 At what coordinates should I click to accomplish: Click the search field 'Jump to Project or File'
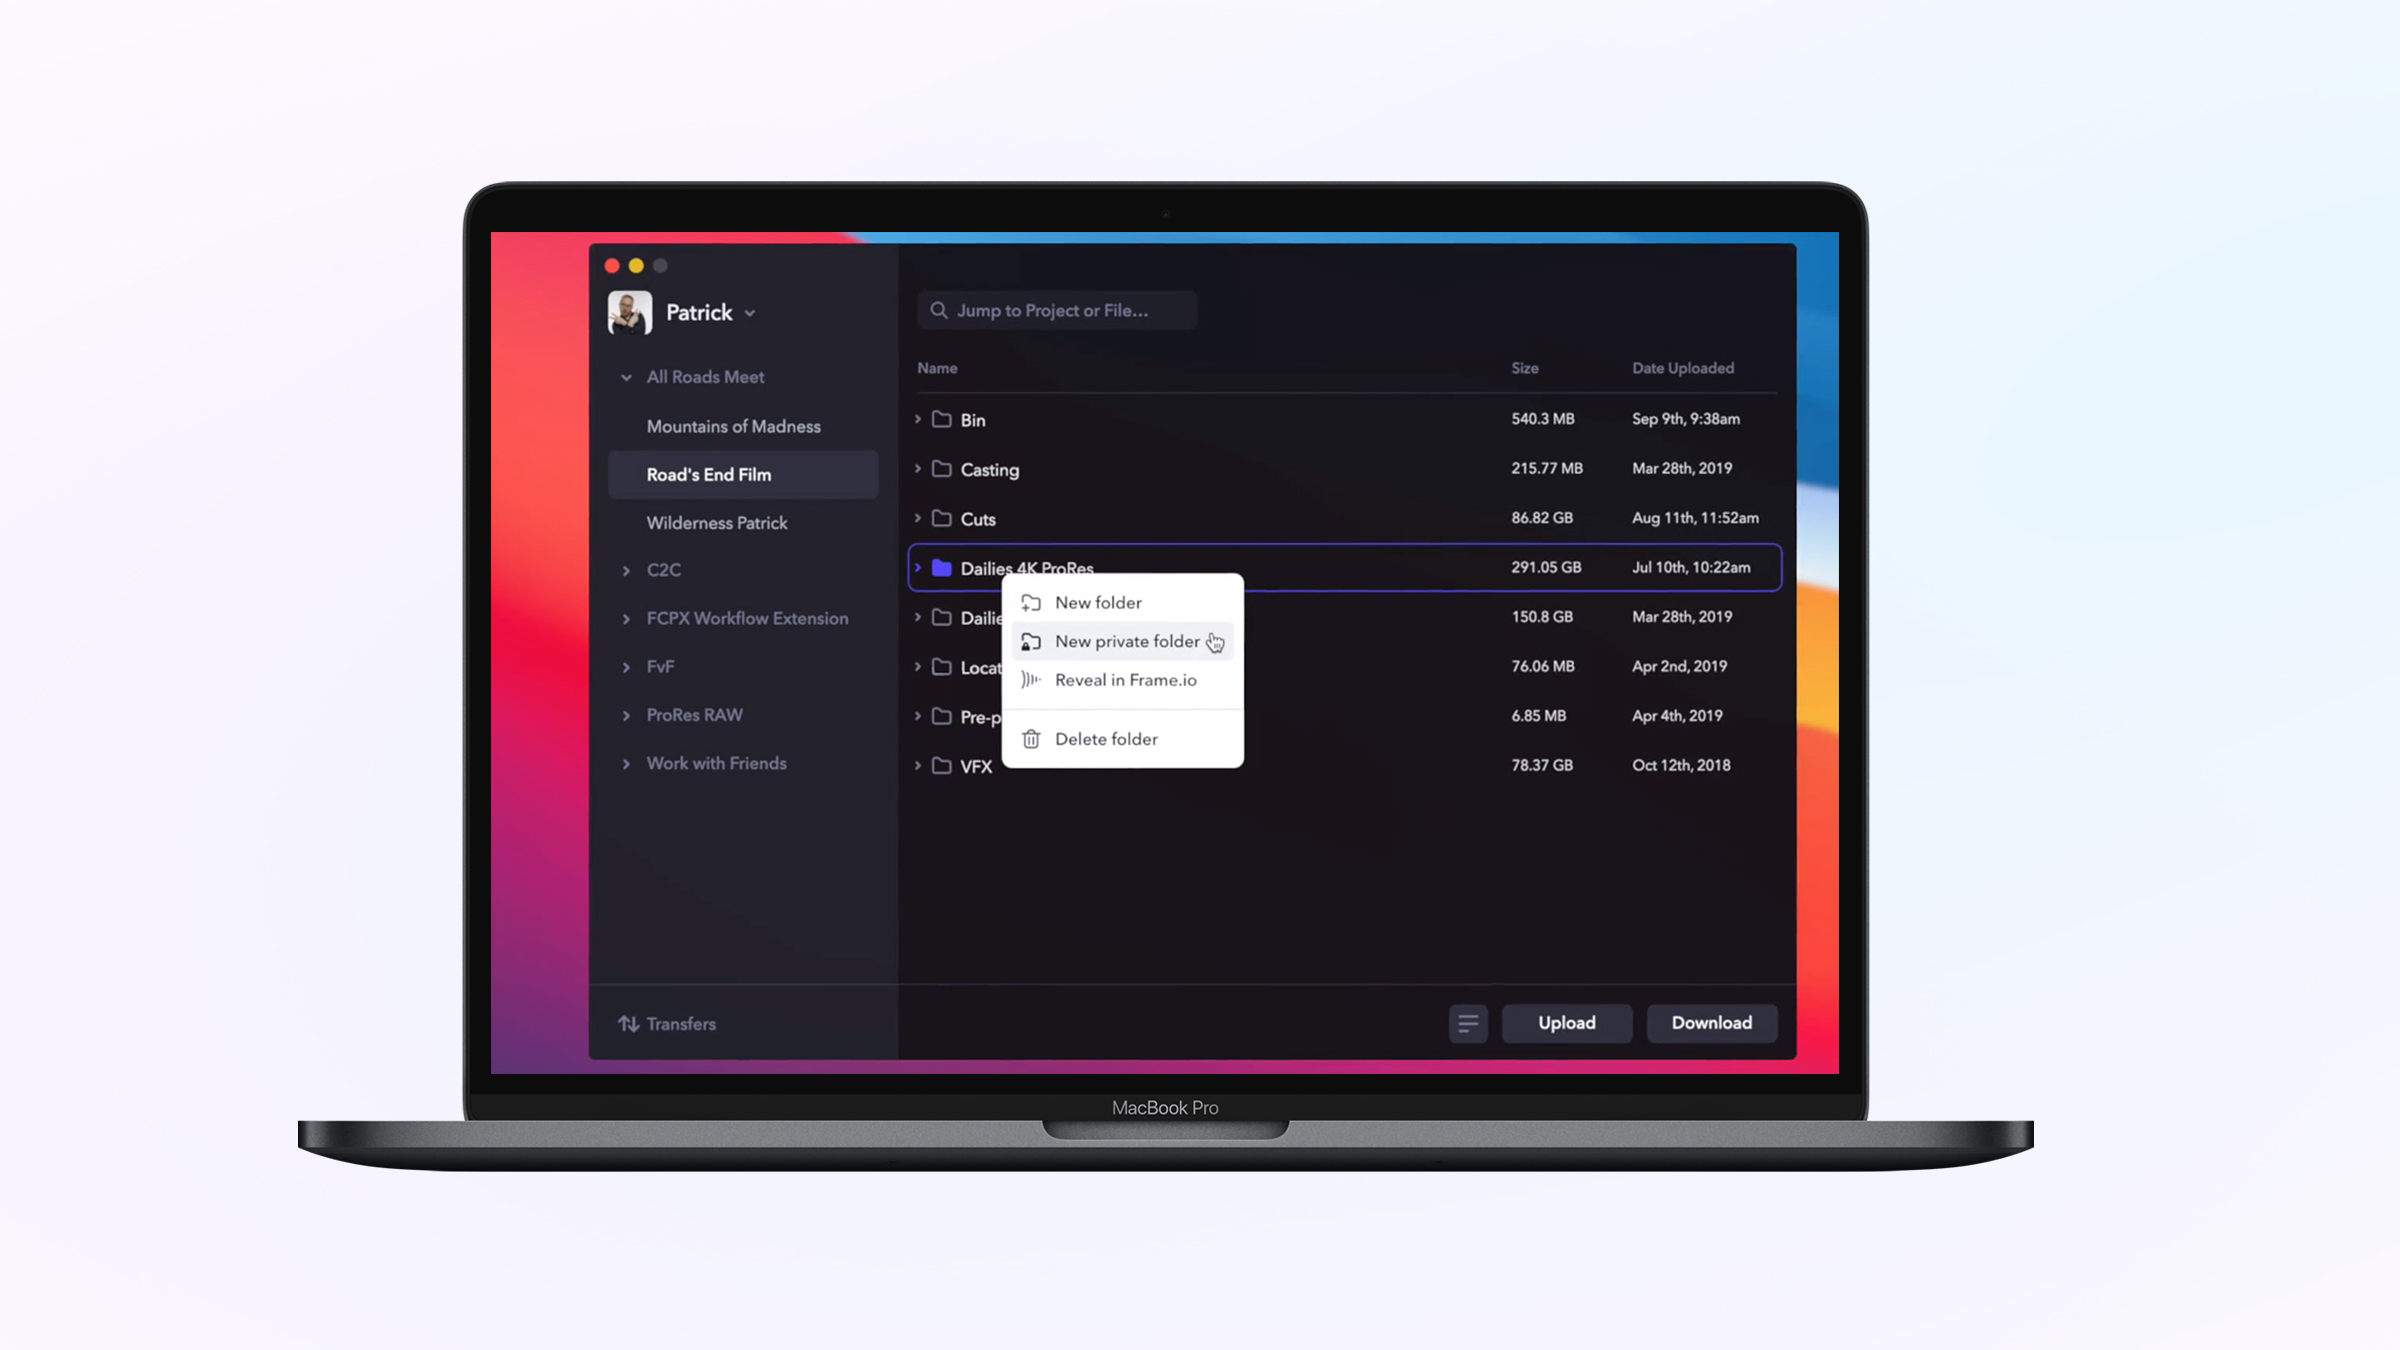click(x=1057, y=310)
